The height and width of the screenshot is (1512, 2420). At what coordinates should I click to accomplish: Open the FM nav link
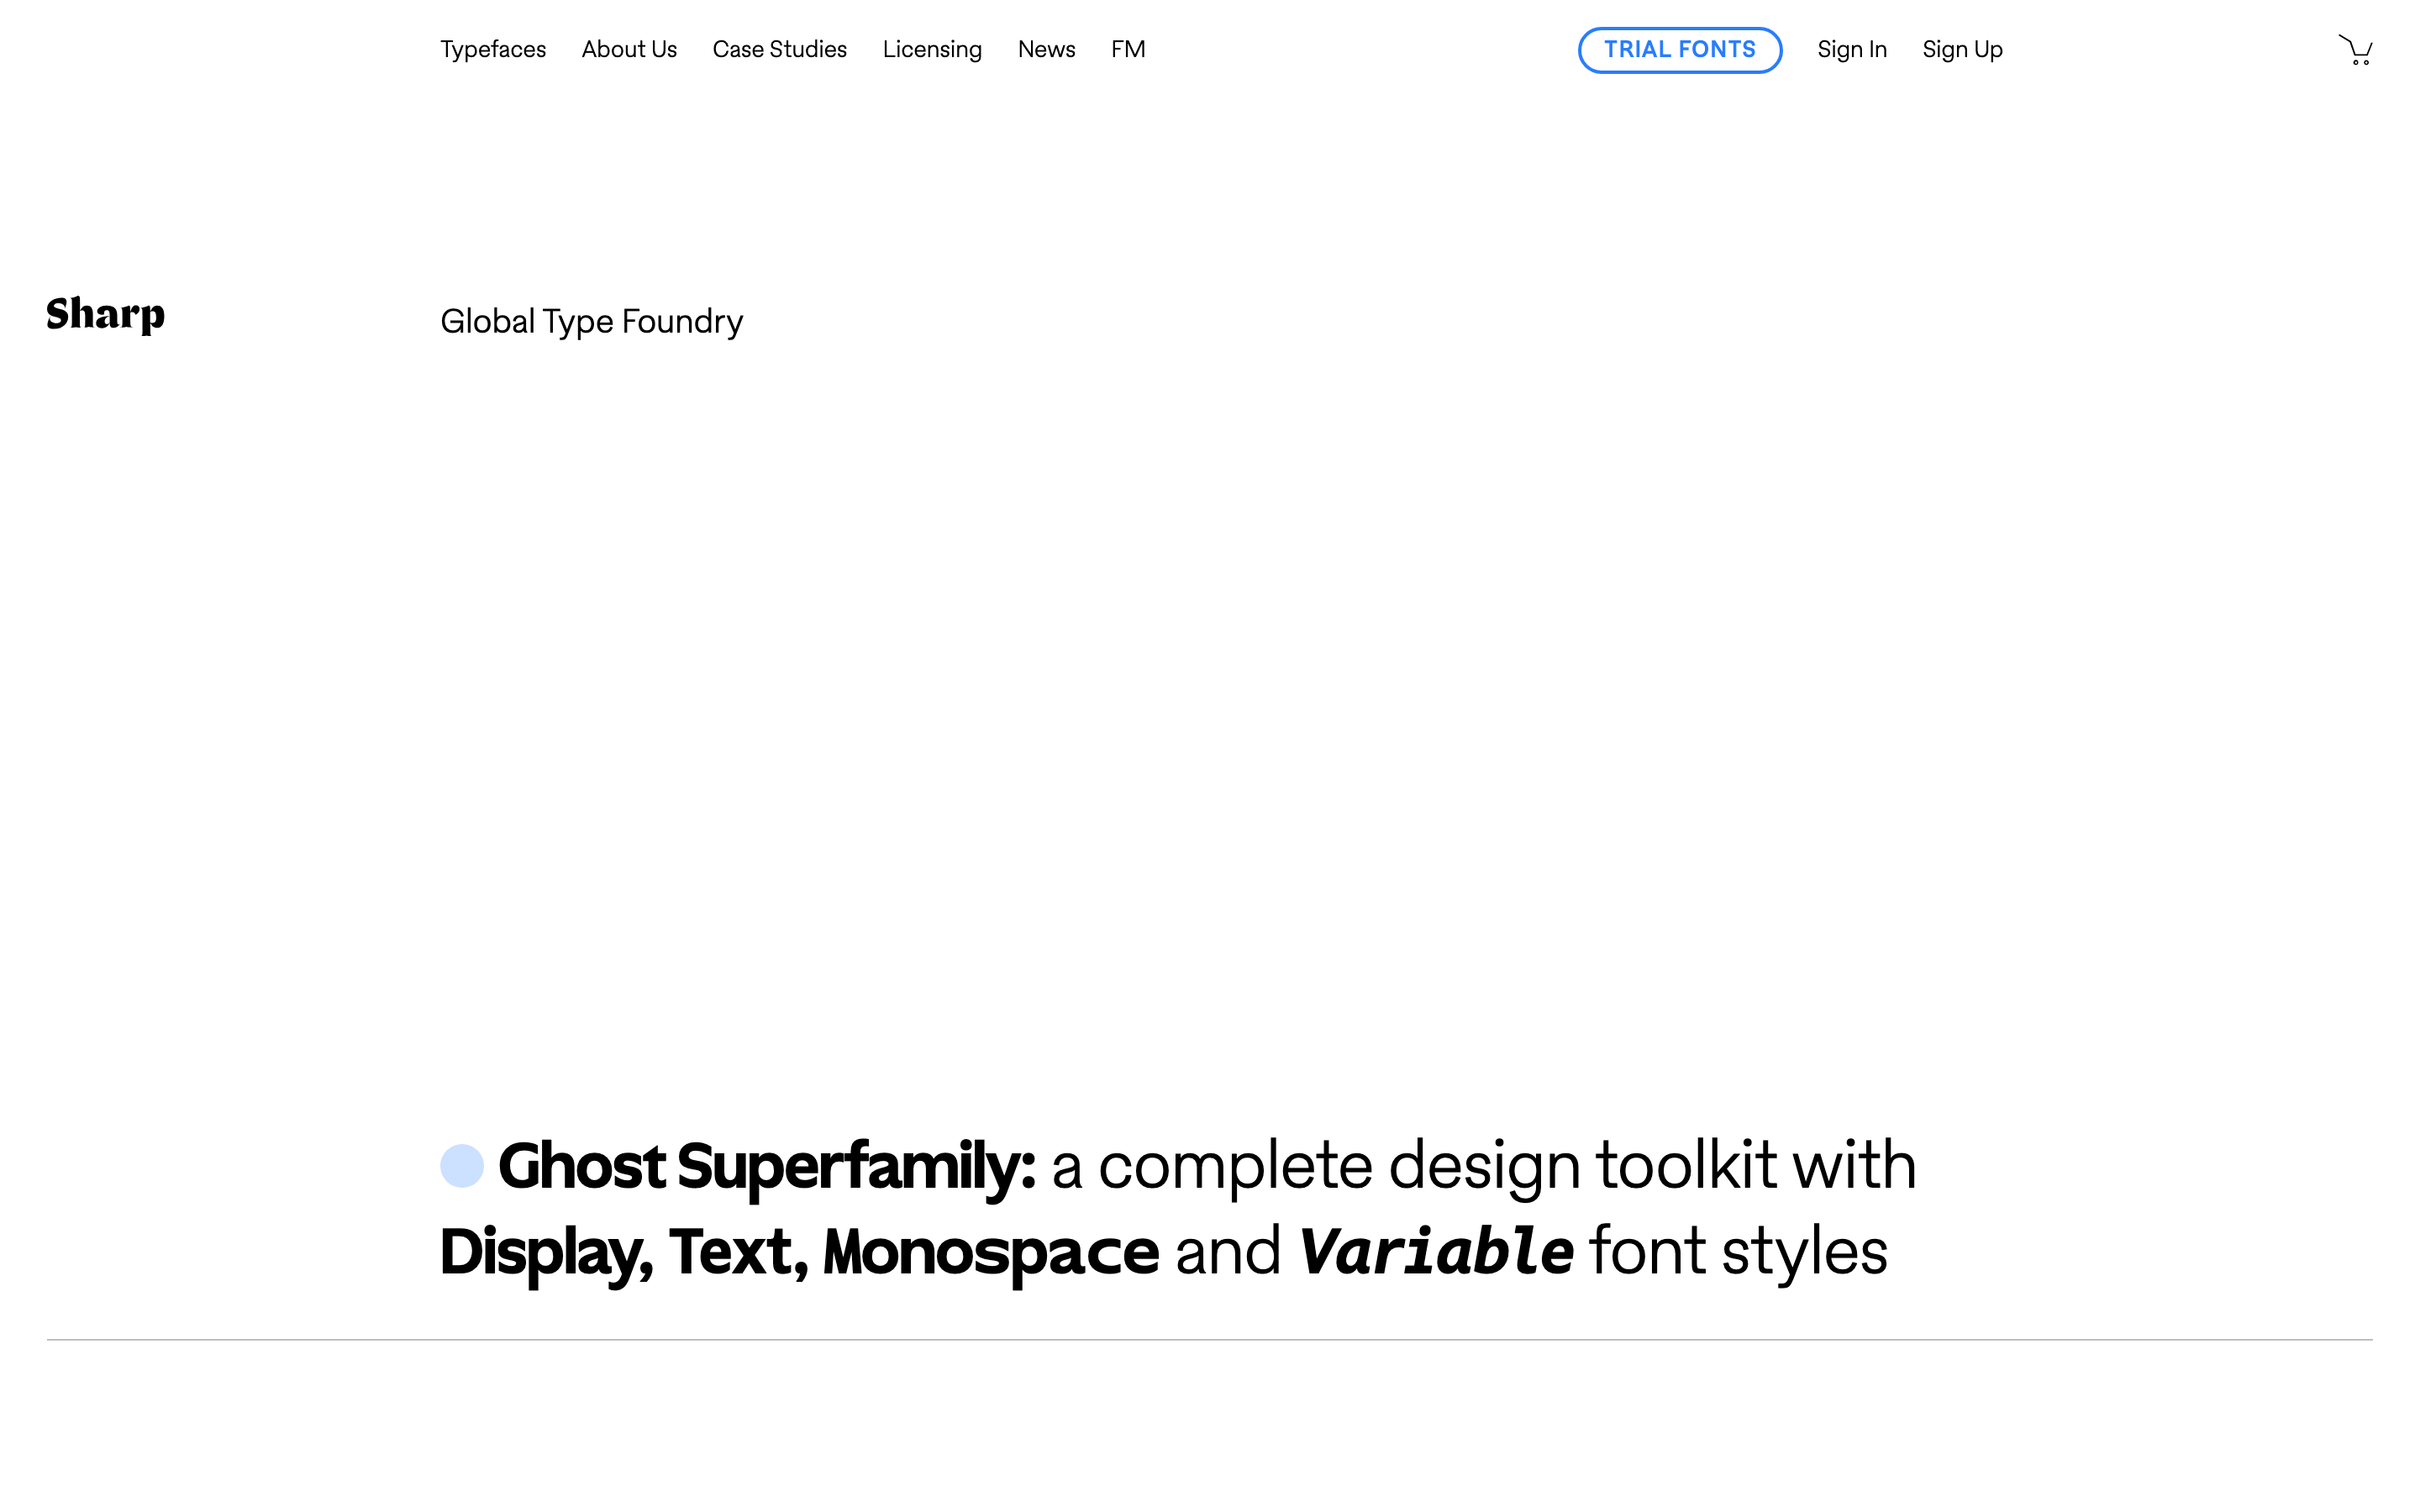click(x=1128, y=49)
